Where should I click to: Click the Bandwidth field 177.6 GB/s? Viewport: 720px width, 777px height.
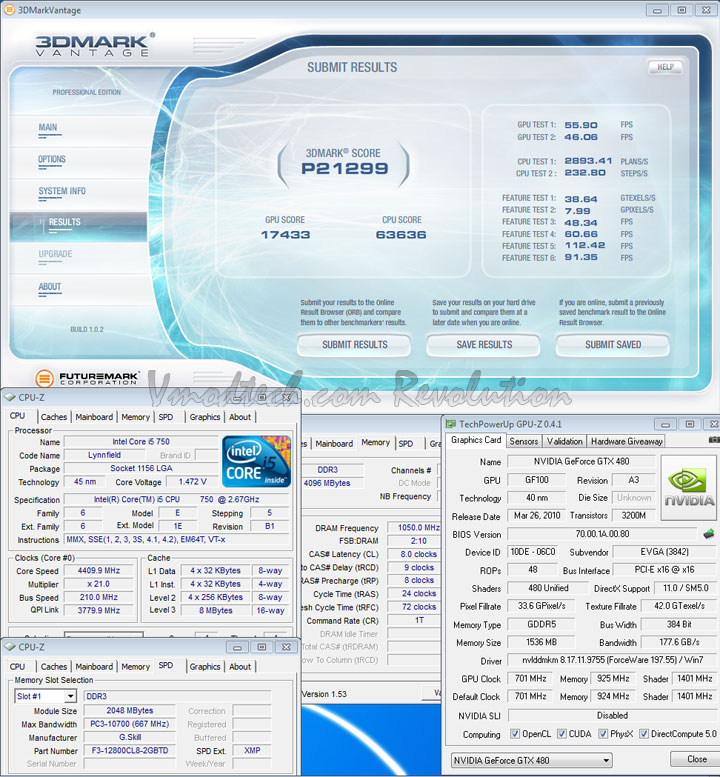tap(679, 642)
